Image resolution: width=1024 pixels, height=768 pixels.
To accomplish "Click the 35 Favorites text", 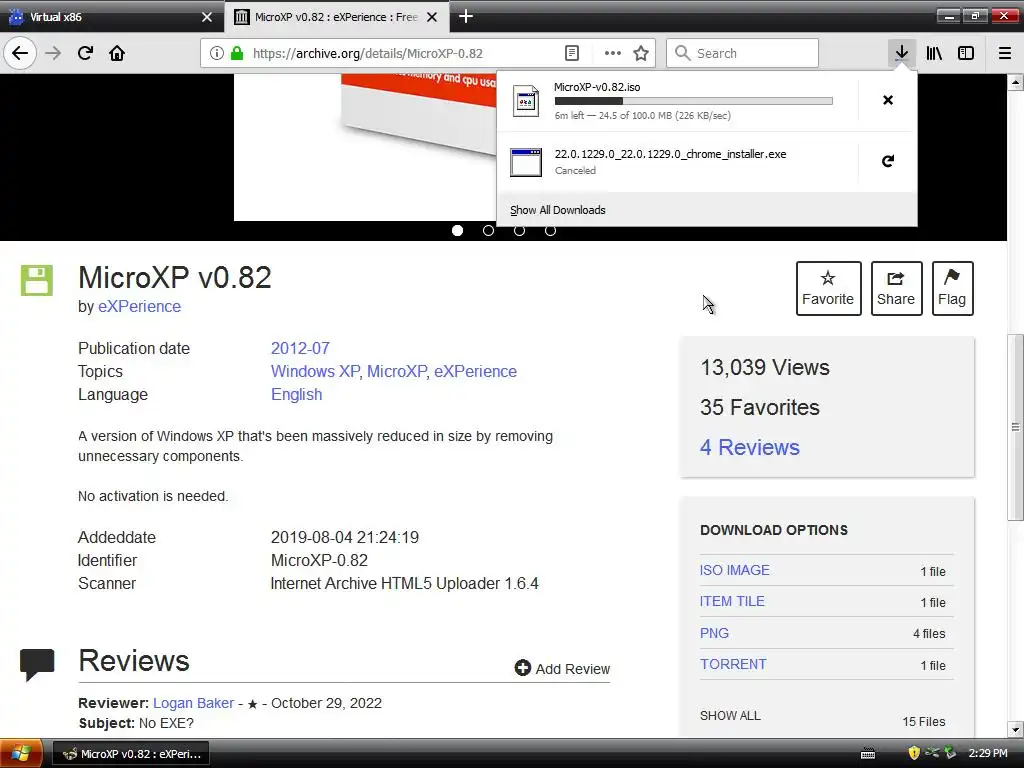I will coord(760,408).
